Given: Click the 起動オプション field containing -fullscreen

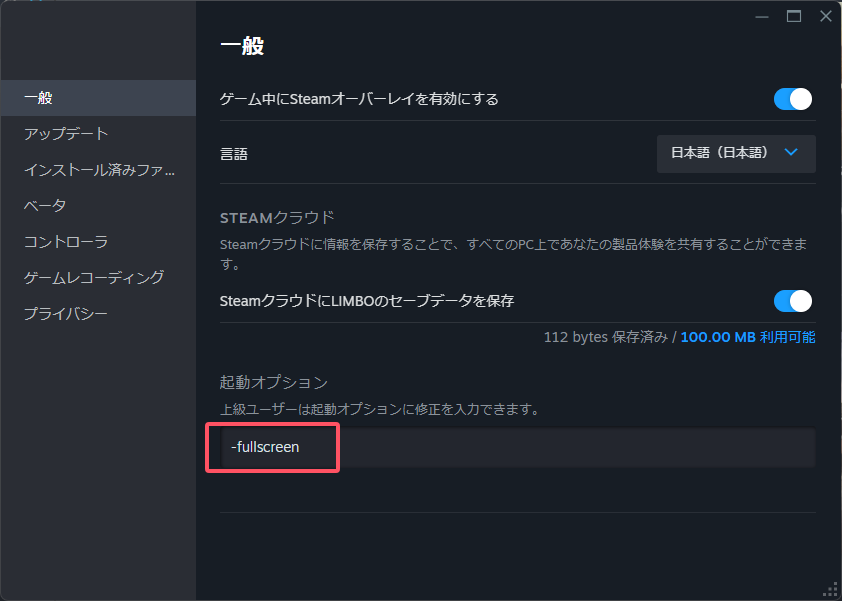Looking at the screenshot, I should (x=517, y=448).
